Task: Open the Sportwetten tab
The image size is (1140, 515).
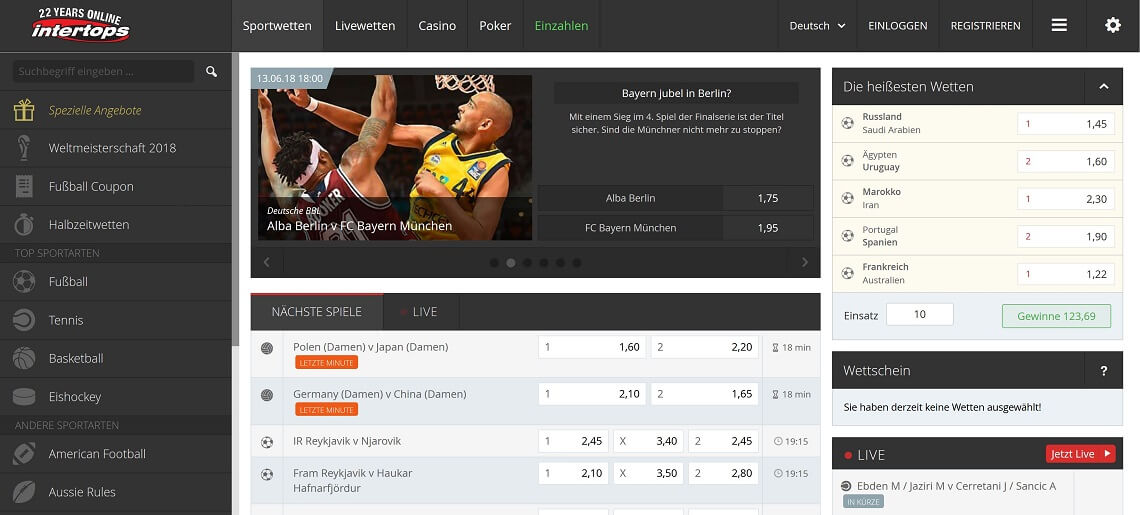Action: (277, 25)
